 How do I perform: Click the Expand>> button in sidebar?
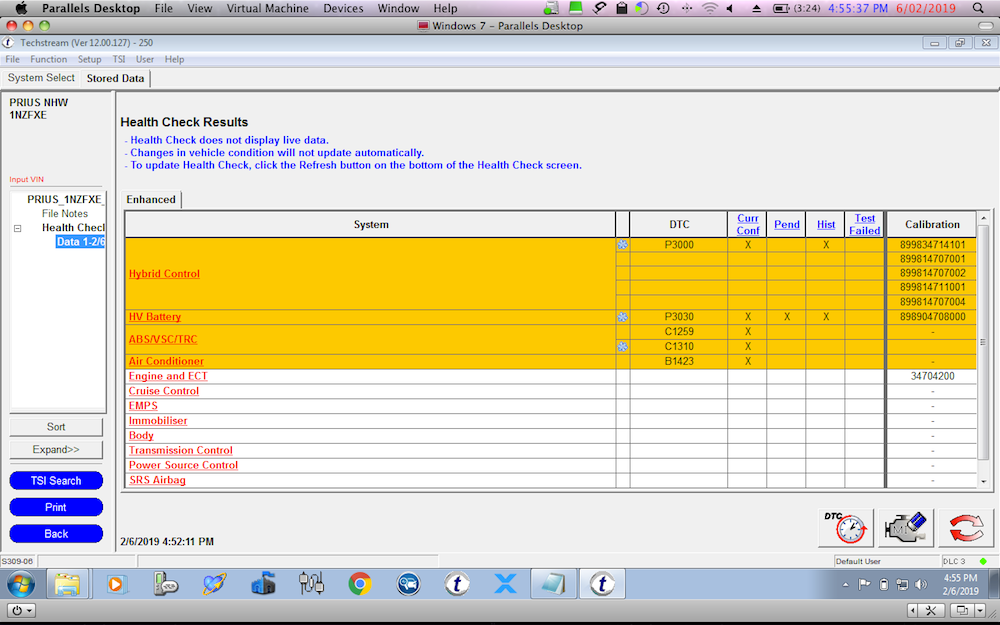click(x=56, y=450)
